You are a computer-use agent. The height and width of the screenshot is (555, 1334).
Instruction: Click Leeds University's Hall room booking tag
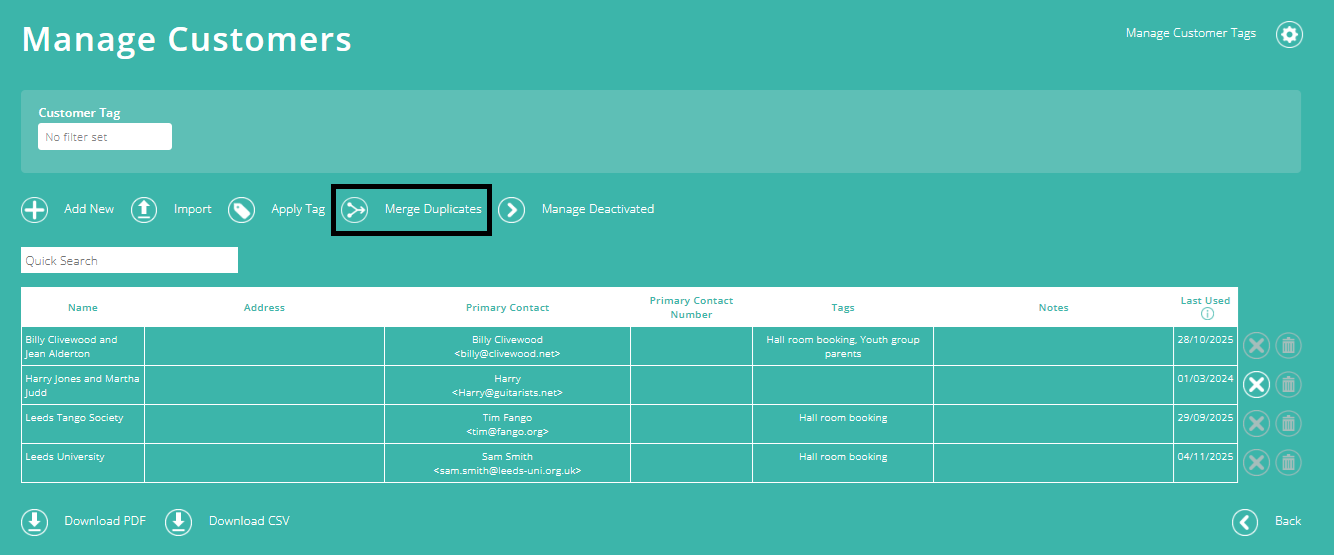pyautogui.click(x=843, y=456)
